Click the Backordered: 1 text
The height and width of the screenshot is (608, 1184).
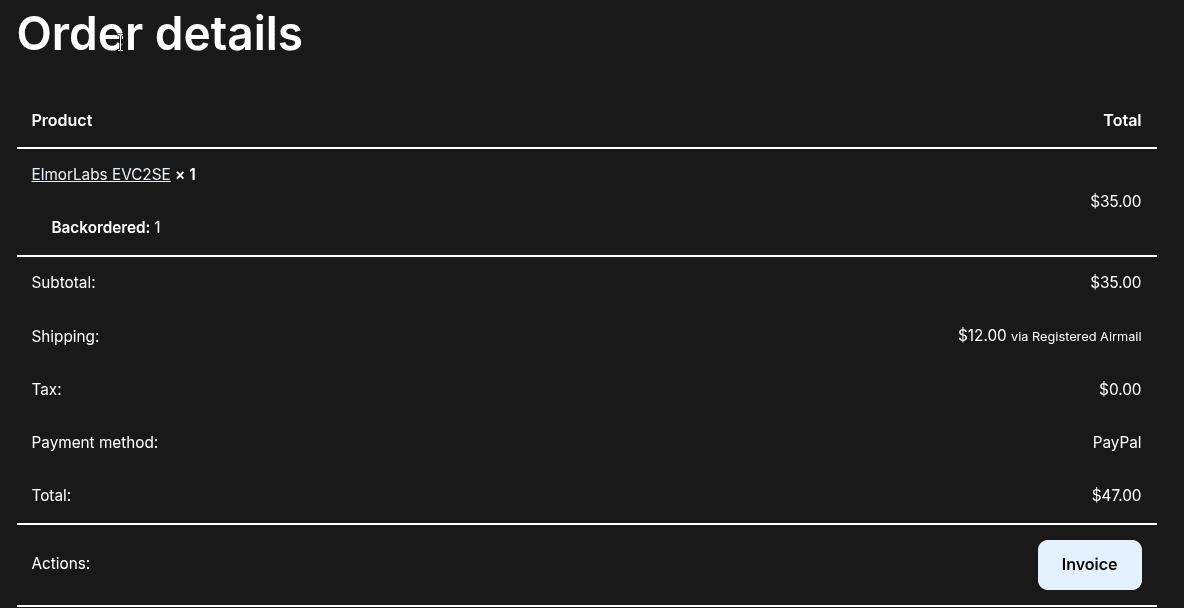point(106,228)
